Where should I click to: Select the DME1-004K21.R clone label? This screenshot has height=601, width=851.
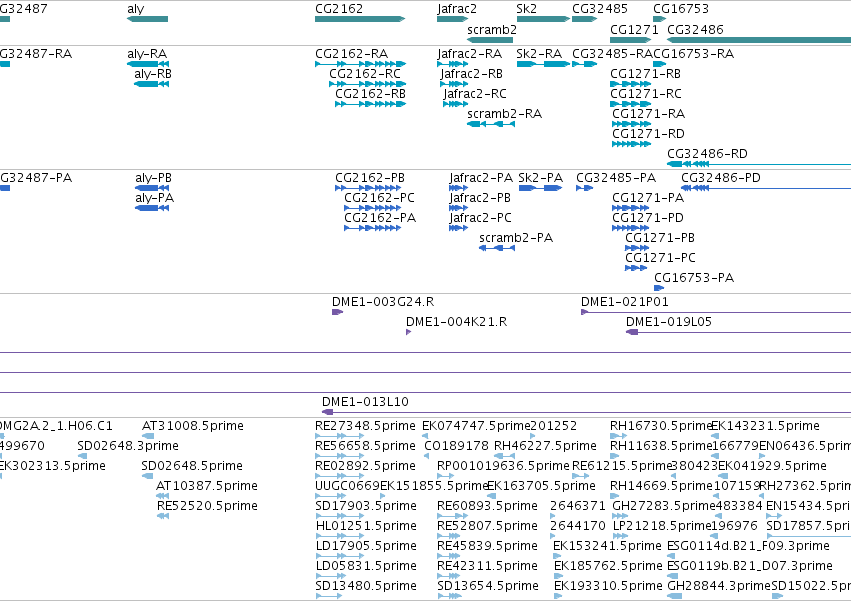pos(456,322)
